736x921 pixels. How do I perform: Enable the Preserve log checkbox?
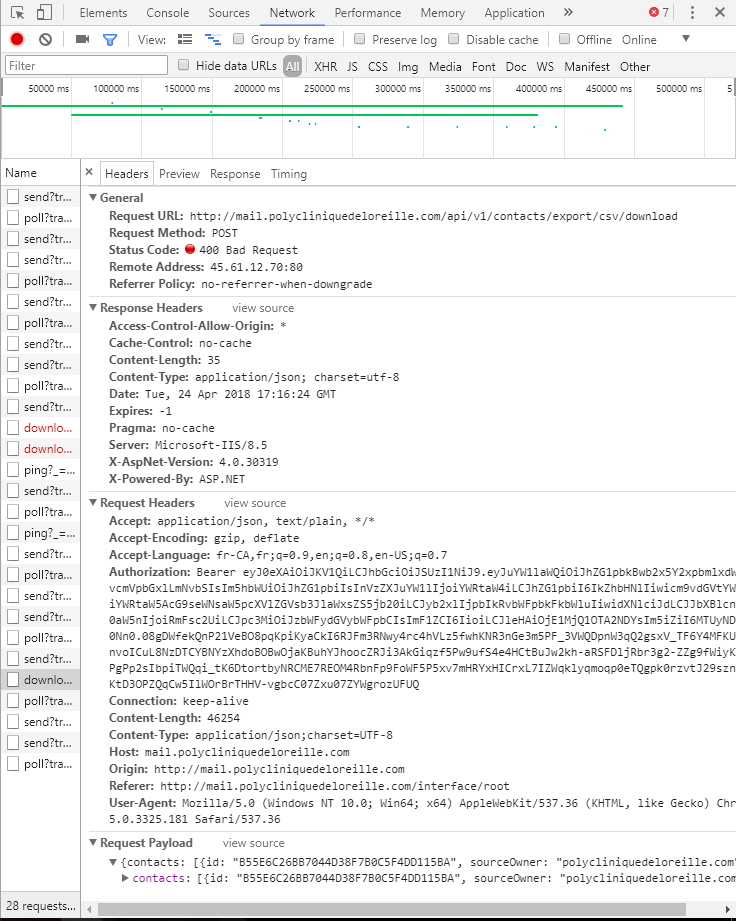coord(359,40)
